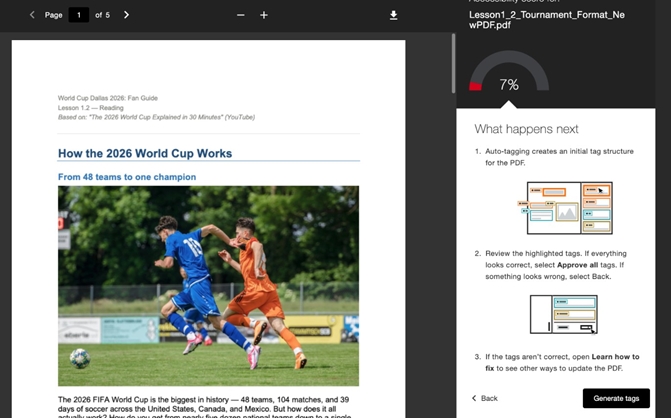Go Back in the tagging panel
671x418 pixels.
point(484,398)
